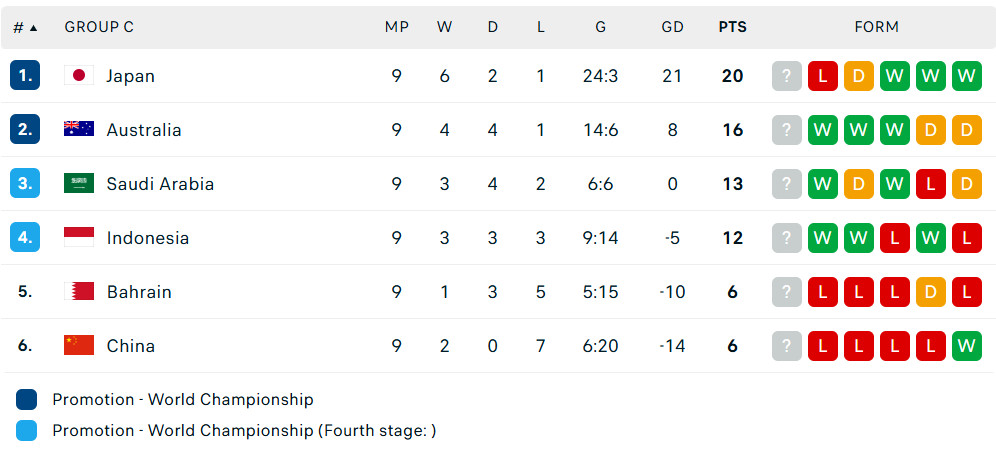This screenshot has height=460, width=996.
Task: Click Japan's gray question mark form icon
Action: tap(787, 76)
